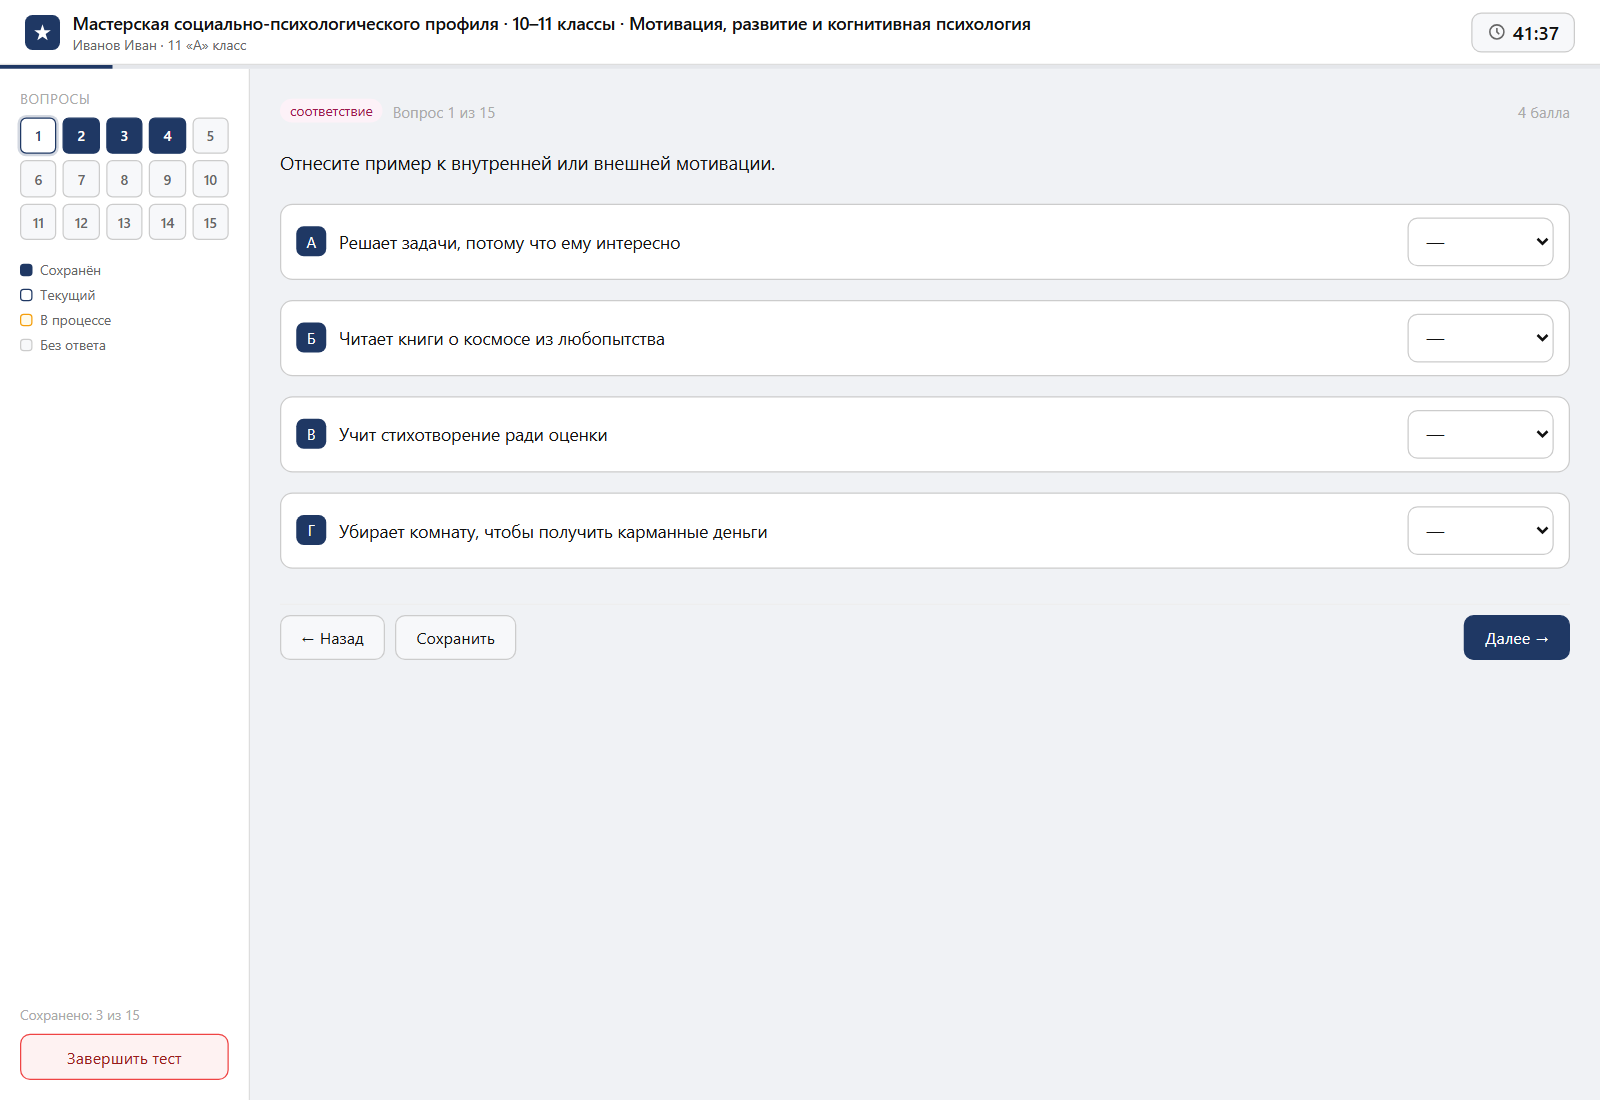Open dropdown for 'Учит стихотворение ради оценки'

(1480, 434)
